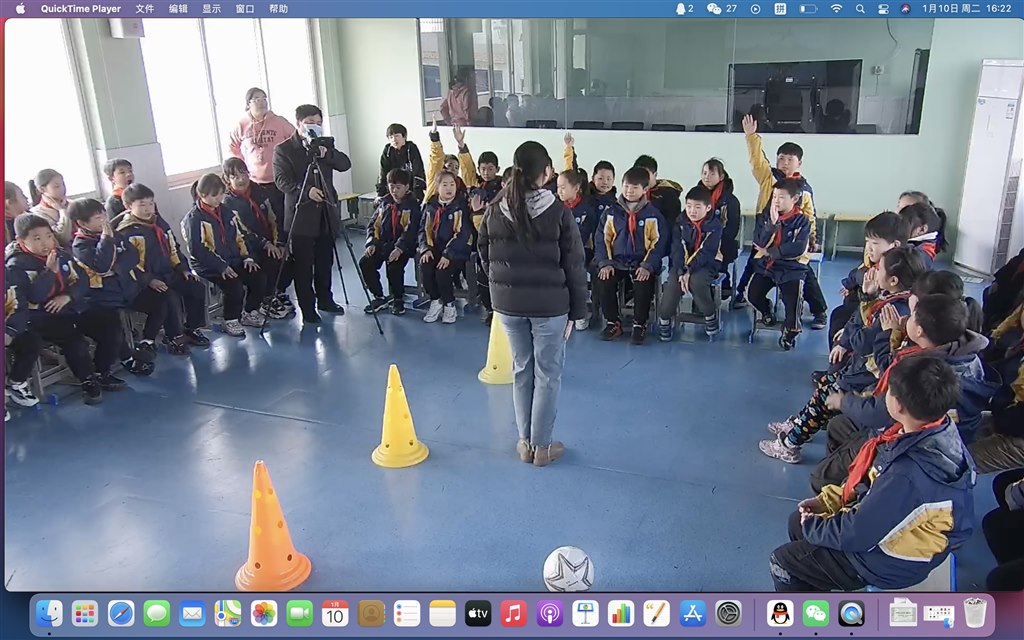Launch Maps from the Dock
The width and height of the screenshot is (1024, 640).
coord(228,614)
